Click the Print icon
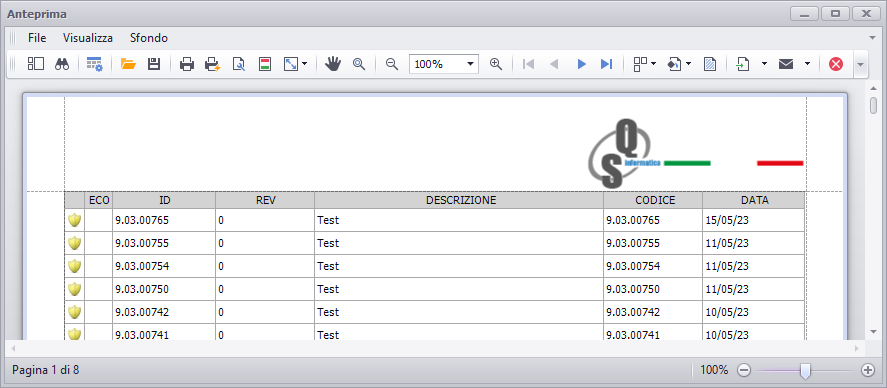Viewport: 887px width, 388px height. coord(187,64)
